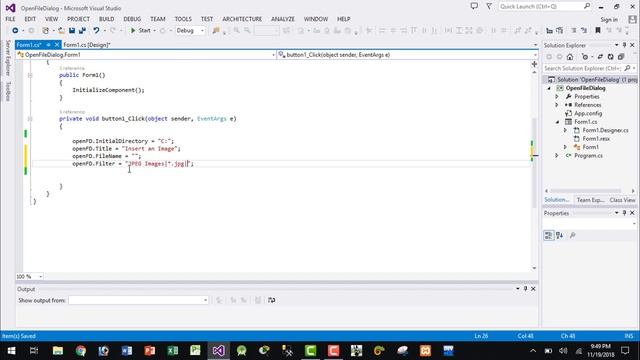Undo the last edit with Undo icon

pyautogui.click(x=96, y=31)
